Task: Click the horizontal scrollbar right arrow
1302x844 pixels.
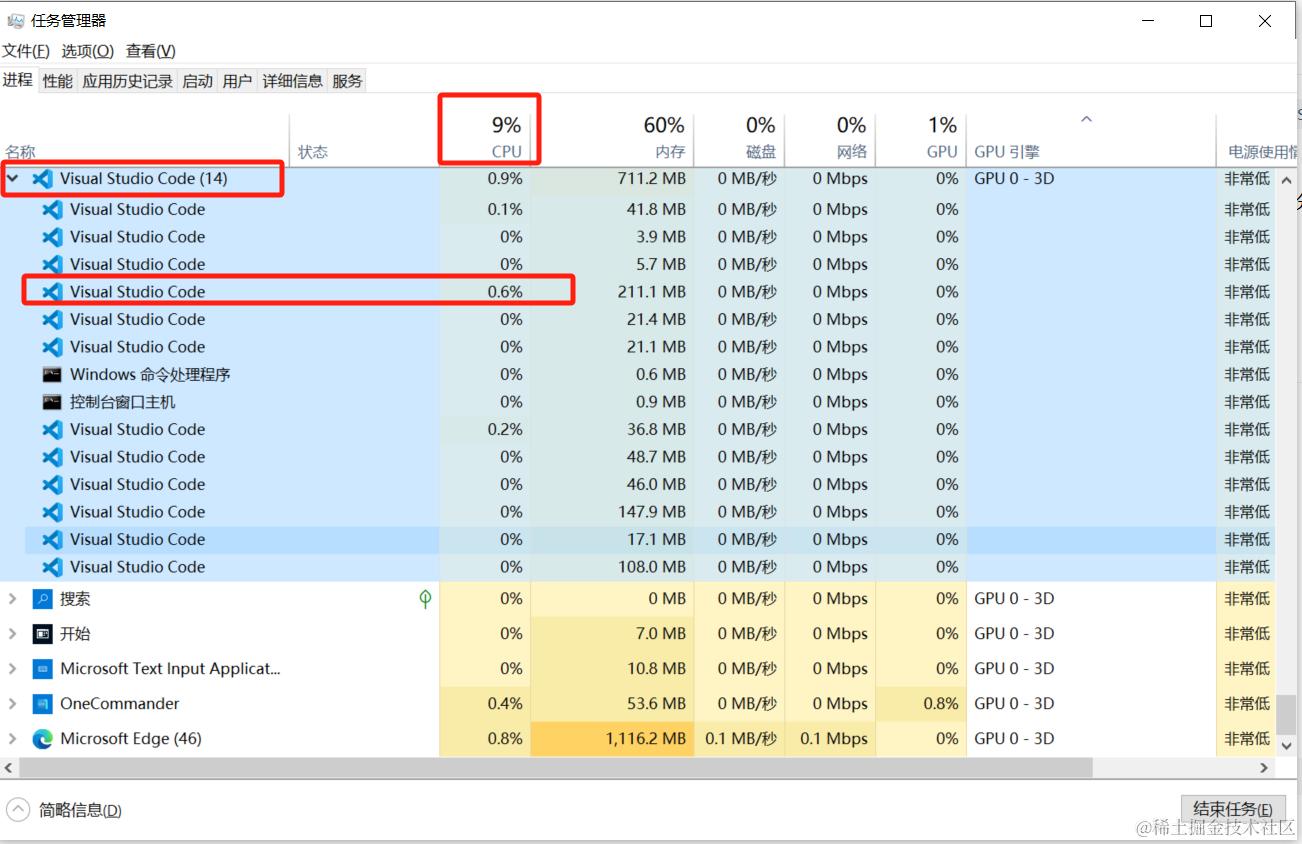Action: tap(1265, 768)
